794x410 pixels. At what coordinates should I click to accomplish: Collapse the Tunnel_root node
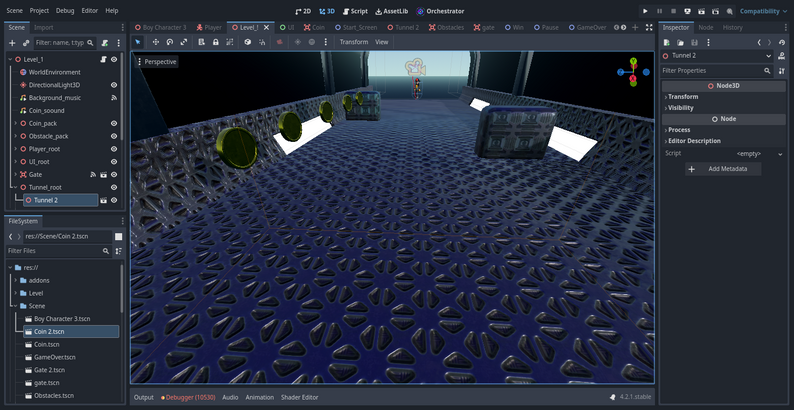[x=16, y=187]
